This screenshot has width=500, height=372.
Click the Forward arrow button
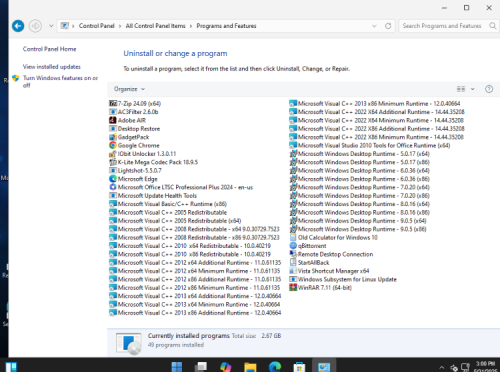coord(35,26)
